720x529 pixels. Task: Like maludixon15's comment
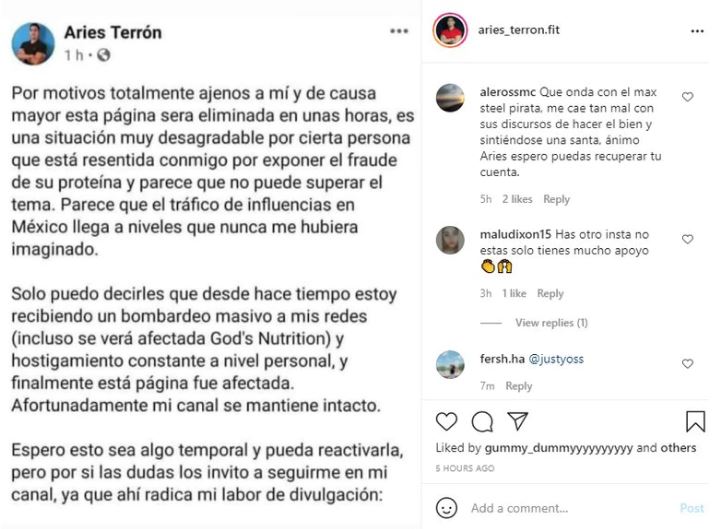point(688,239)
